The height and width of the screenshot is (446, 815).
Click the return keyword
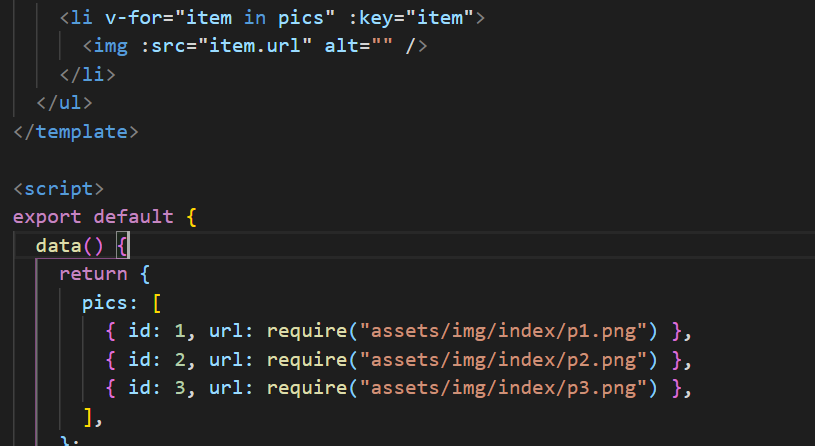tap(93, 273)
